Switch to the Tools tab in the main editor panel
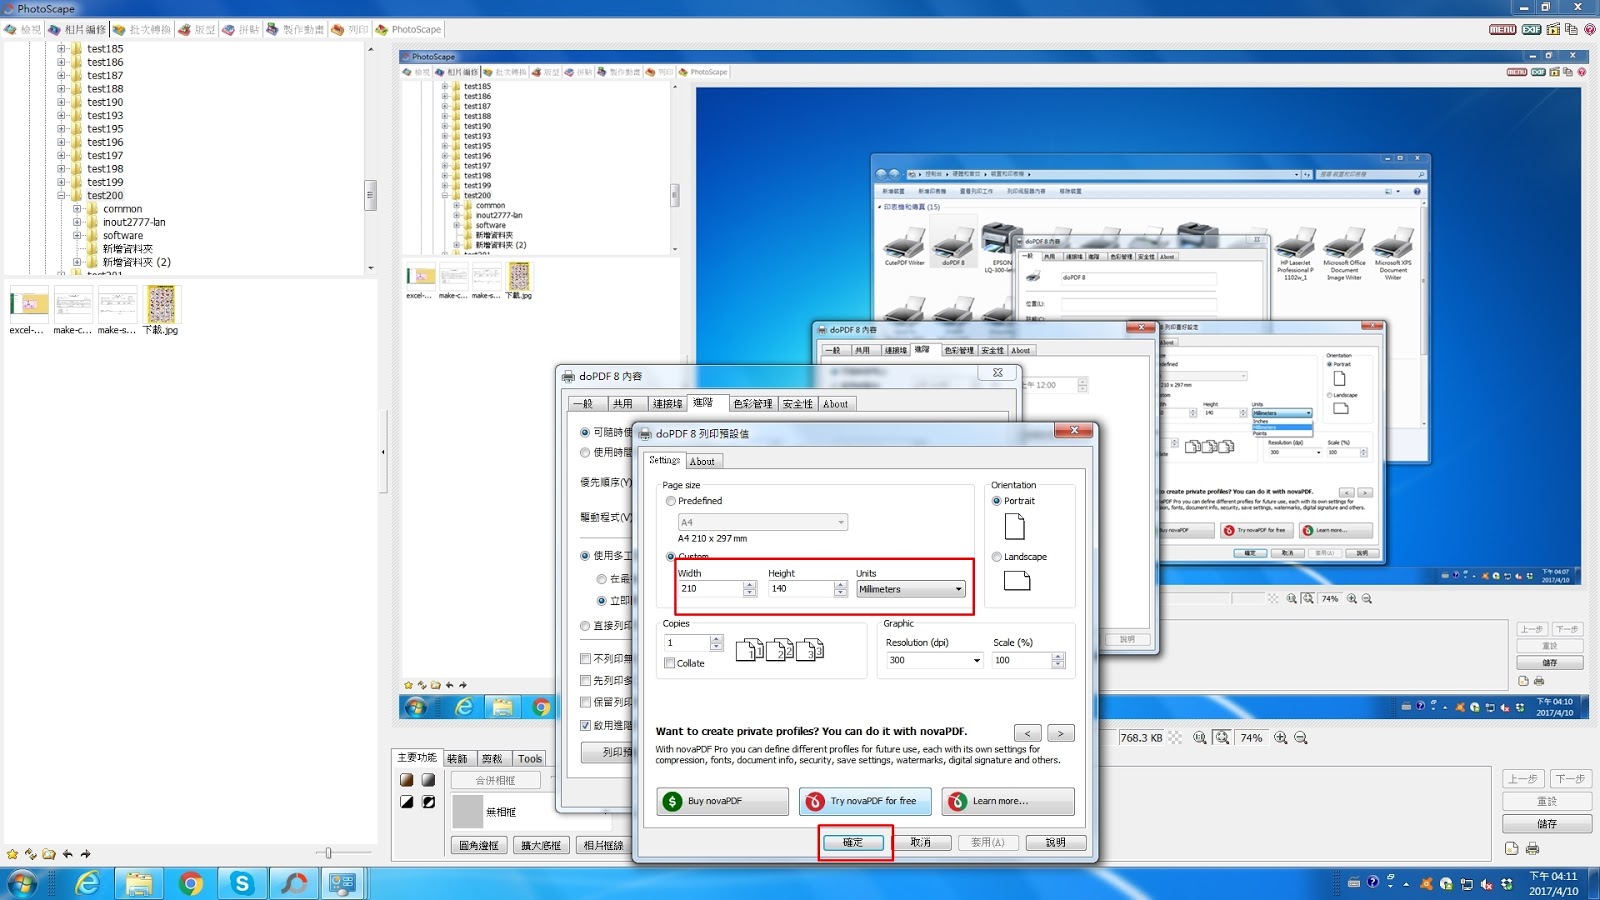 tap(530, 759)
